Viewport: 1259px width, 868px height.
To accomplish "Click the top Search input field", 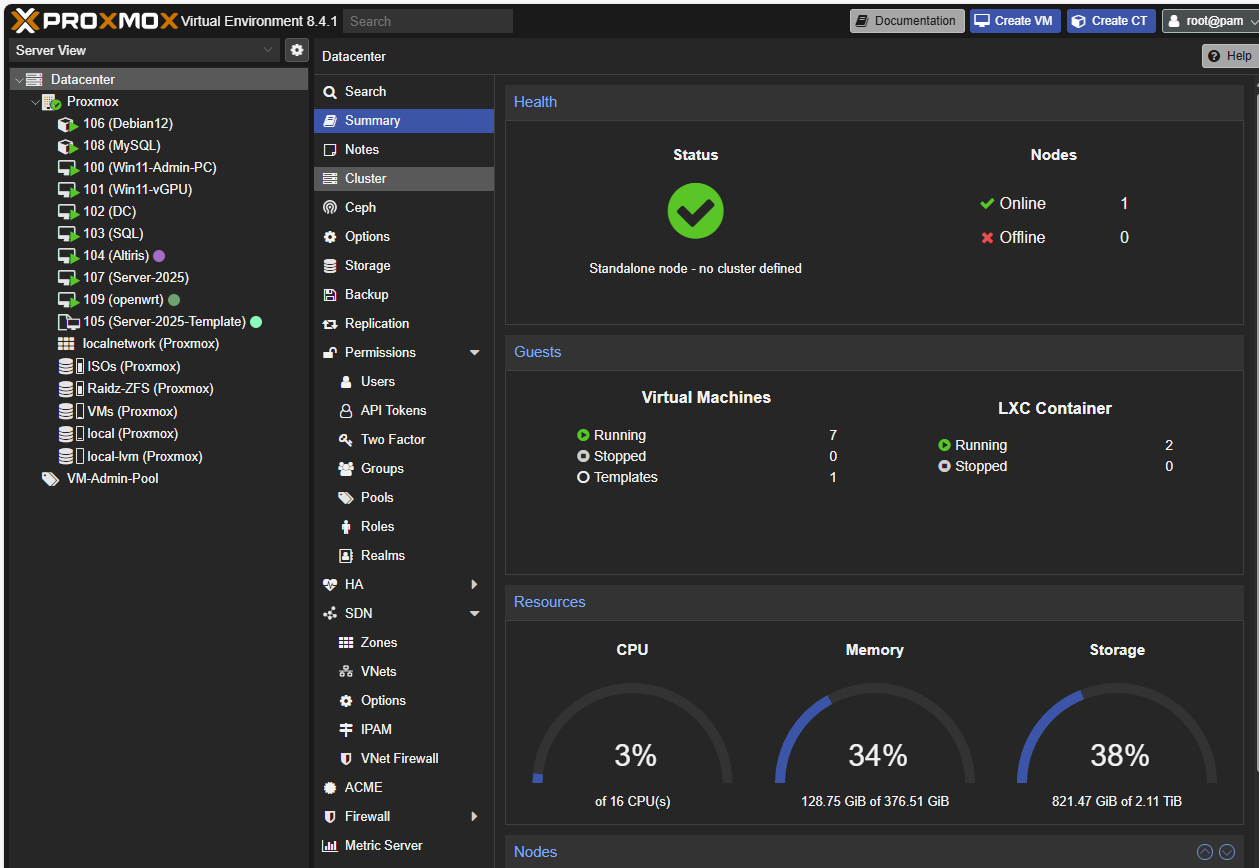I will (427, 21).
